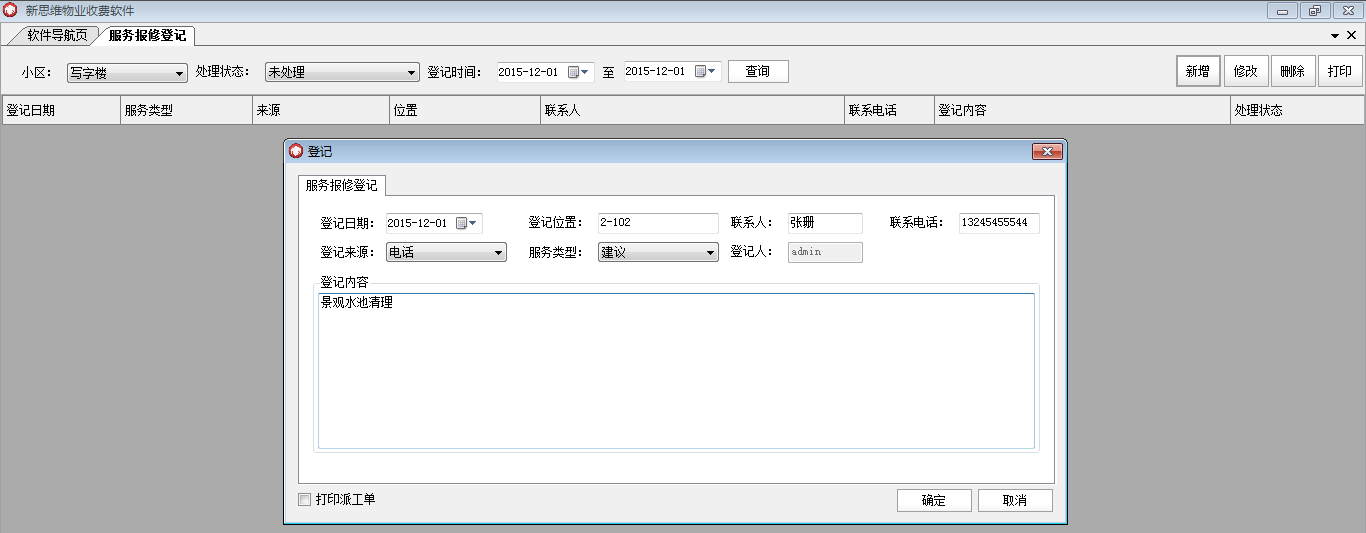Close the 登记 dialog with red X
The image size is (1366, 533).
tap(1046, 151)
